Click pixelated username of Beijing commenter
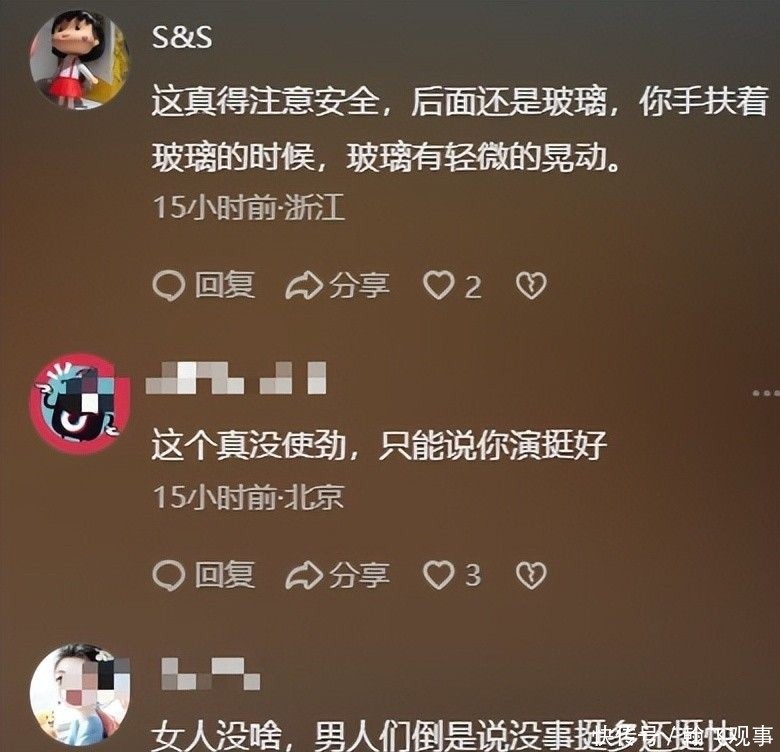 (236, 378)
